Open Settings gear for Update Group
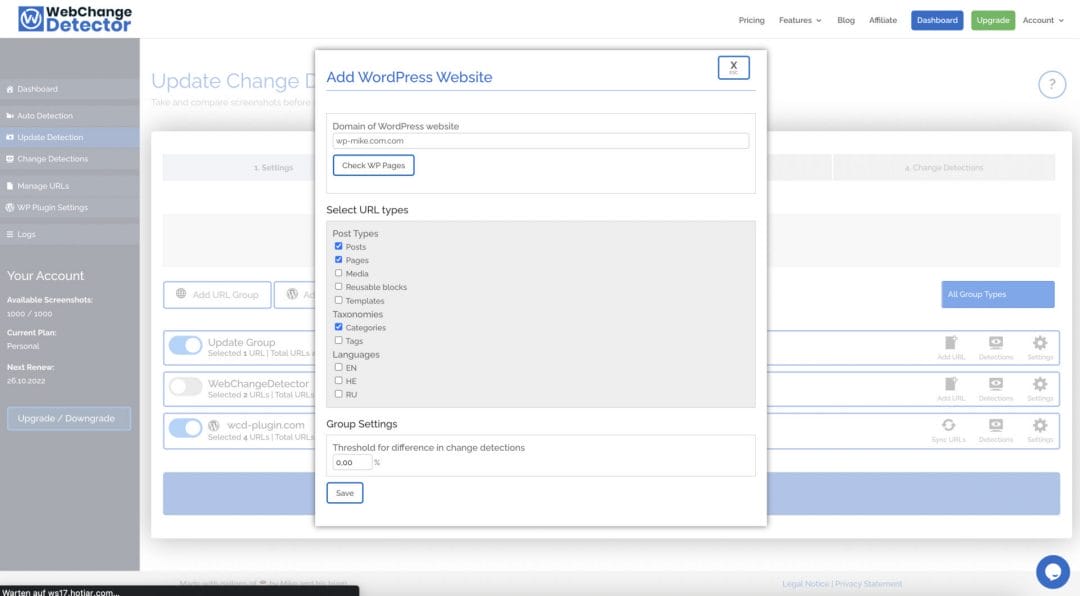 click(1040, 347)
